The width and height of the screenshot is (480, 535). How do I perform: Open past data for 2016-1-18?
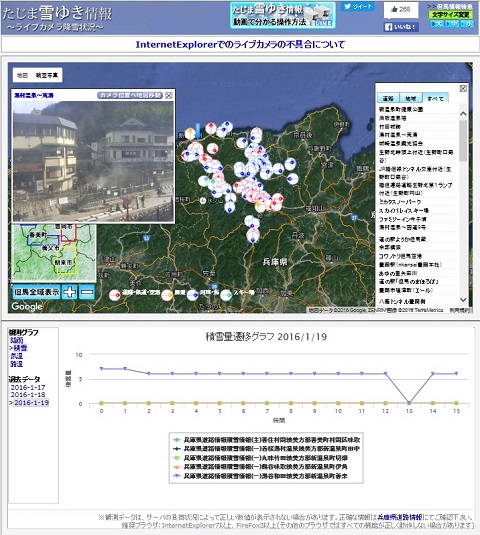click(x=28, y=395)
